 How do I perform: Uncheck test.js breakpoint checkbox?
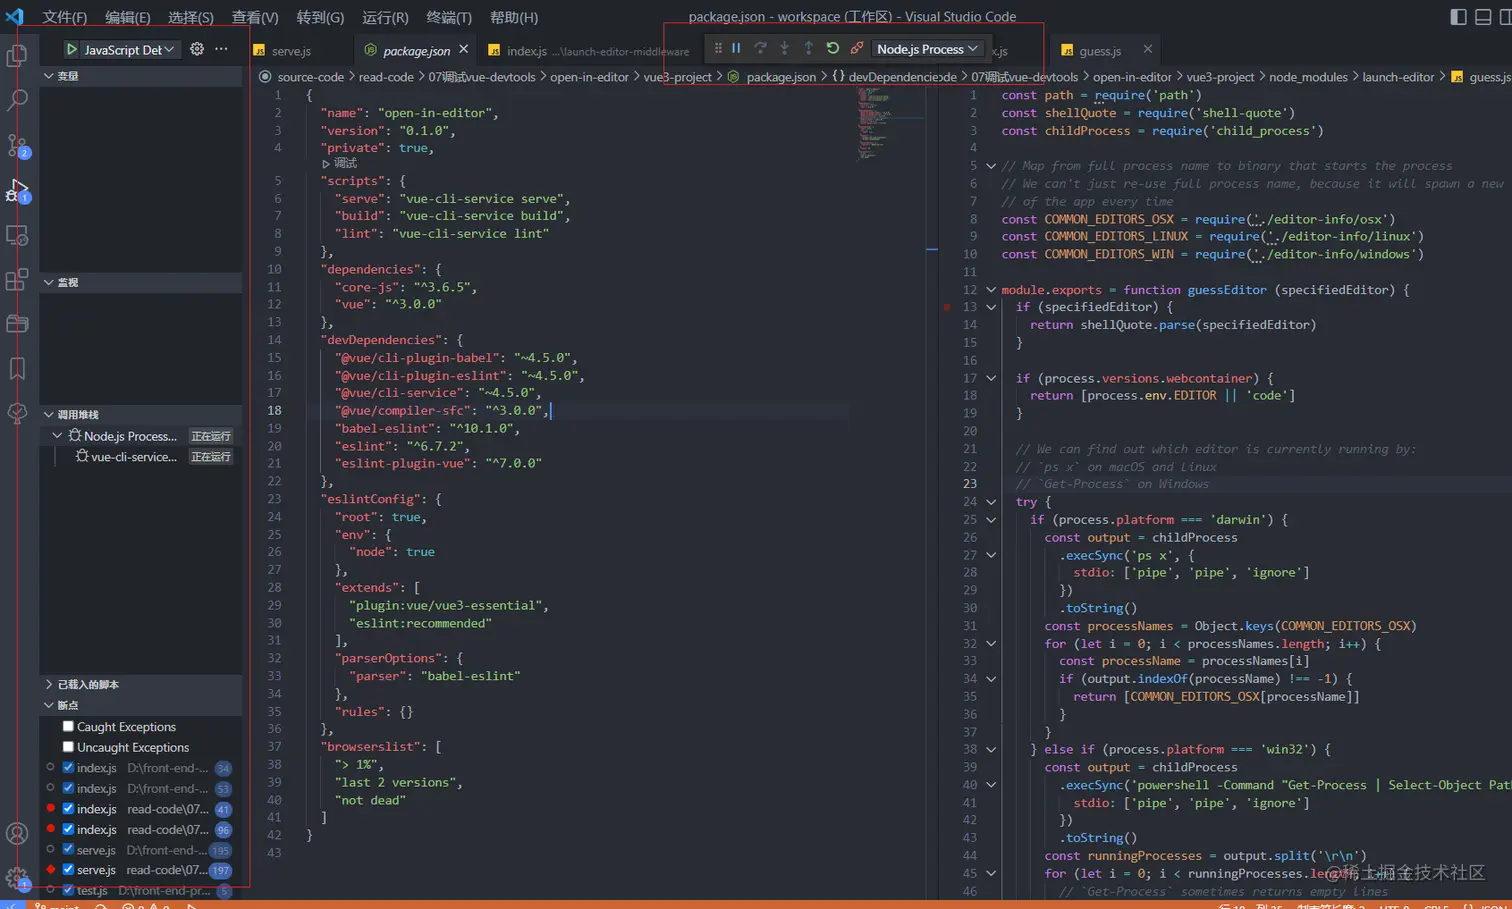(x=68, y=890)
